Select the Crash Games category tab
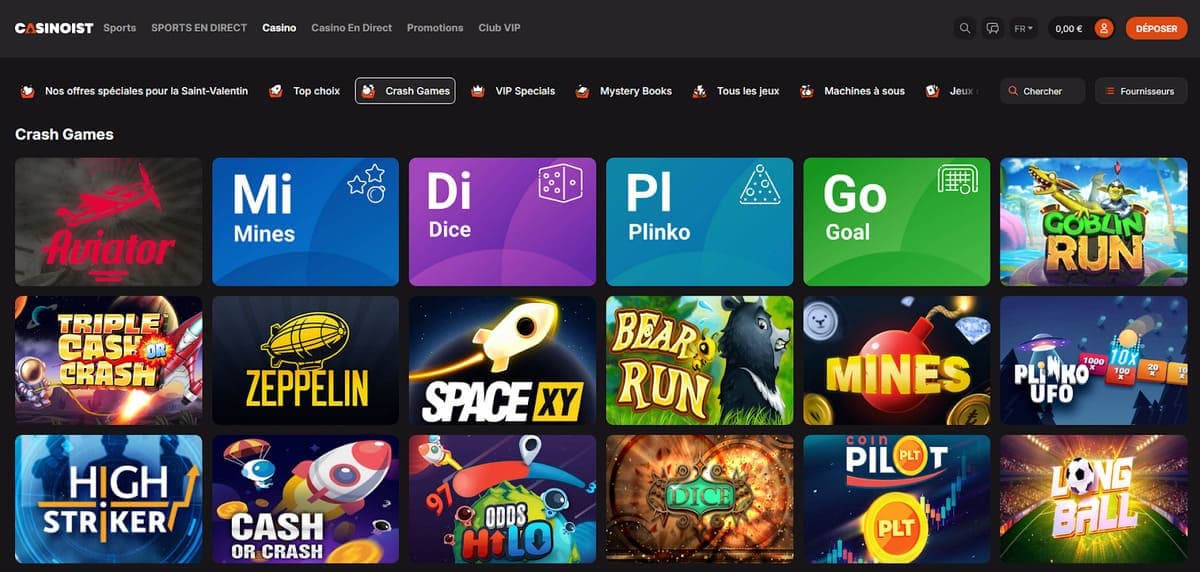The width and height of the screenshot is (1200, 572). tap(405, 91)
